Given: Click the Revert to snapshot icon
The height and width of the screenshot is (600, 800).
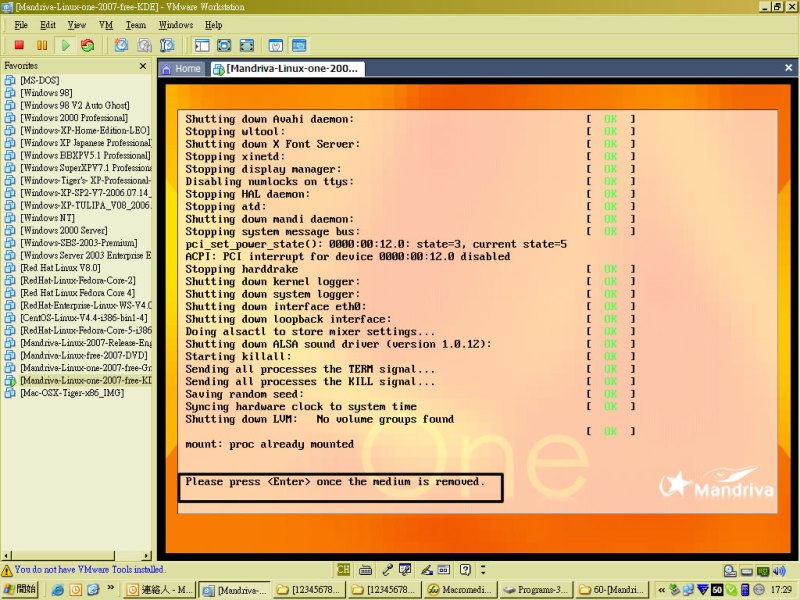Looking at the screenshot, I should tap(144, 45).
